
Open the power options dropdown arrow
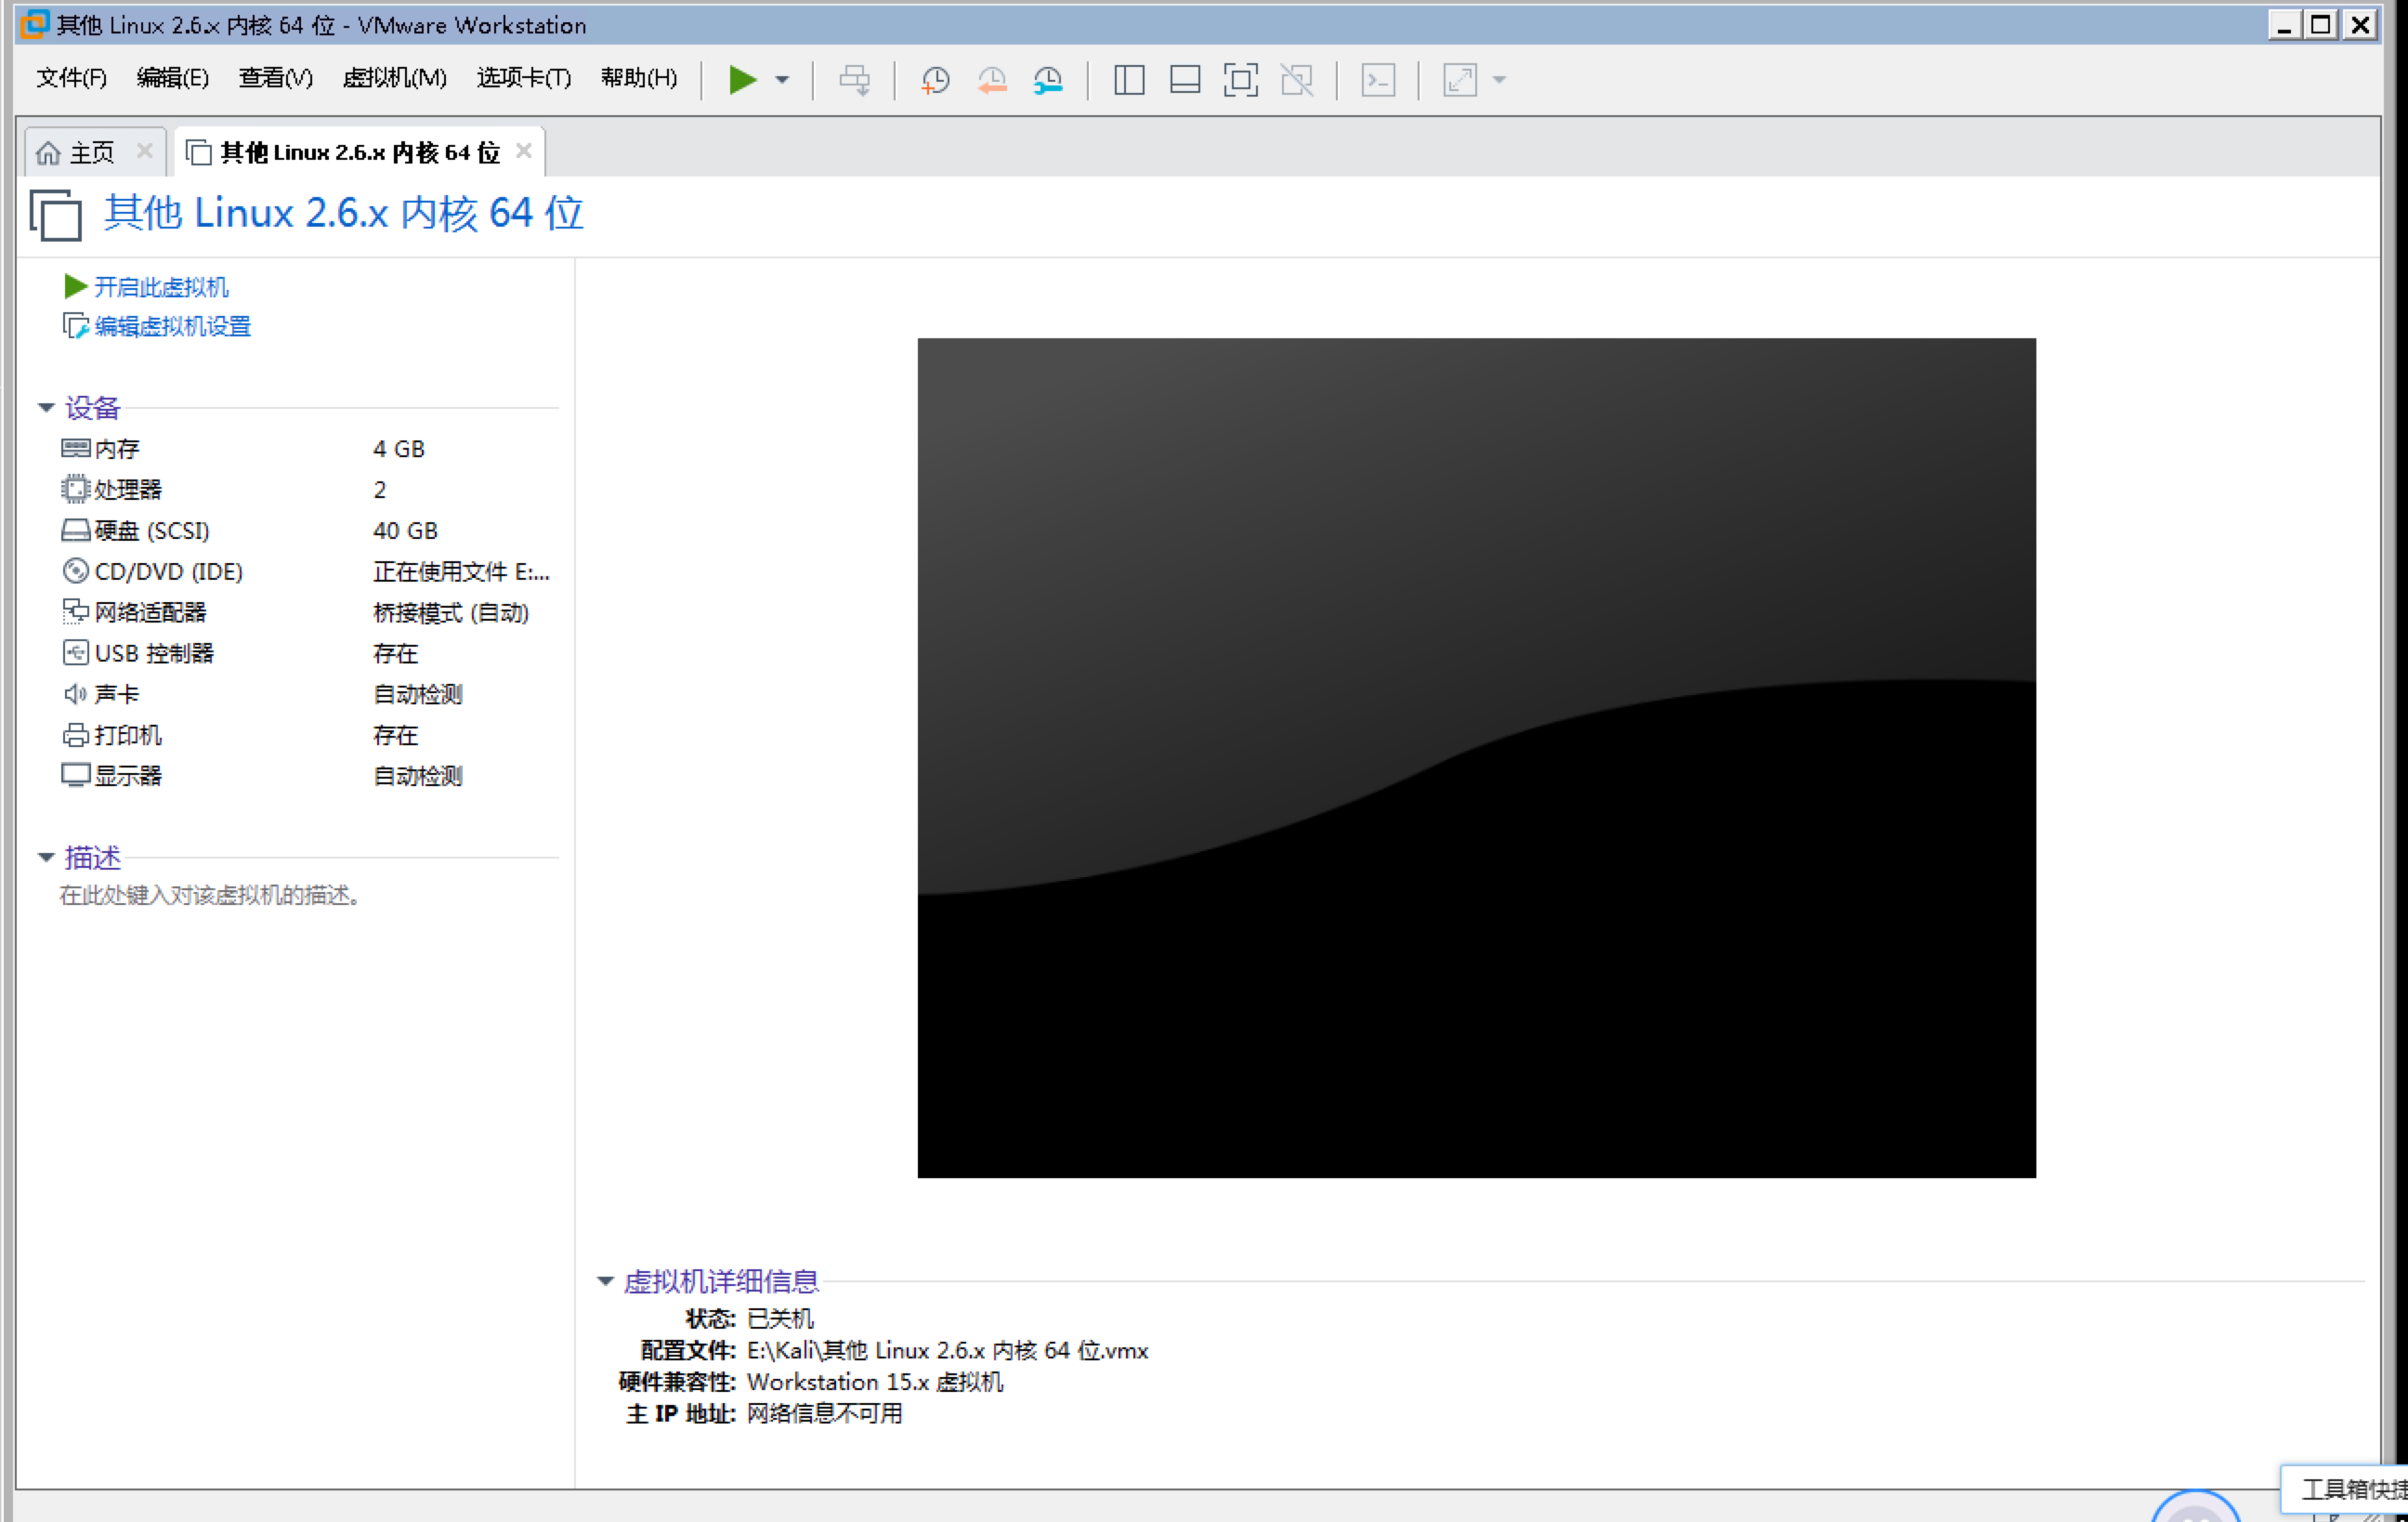(x=782, y=80)
